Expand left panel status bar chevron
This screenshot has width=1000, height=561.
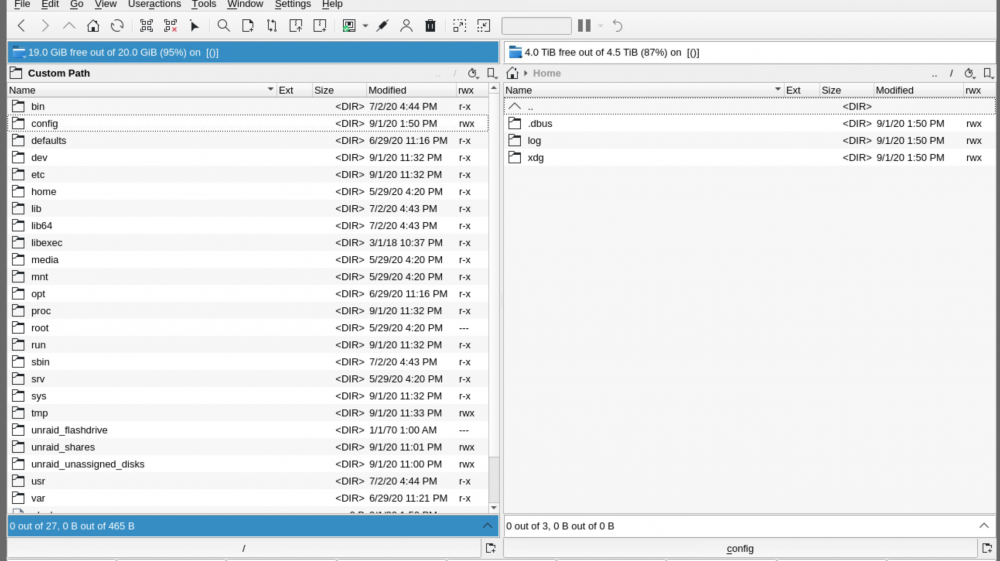487,526
